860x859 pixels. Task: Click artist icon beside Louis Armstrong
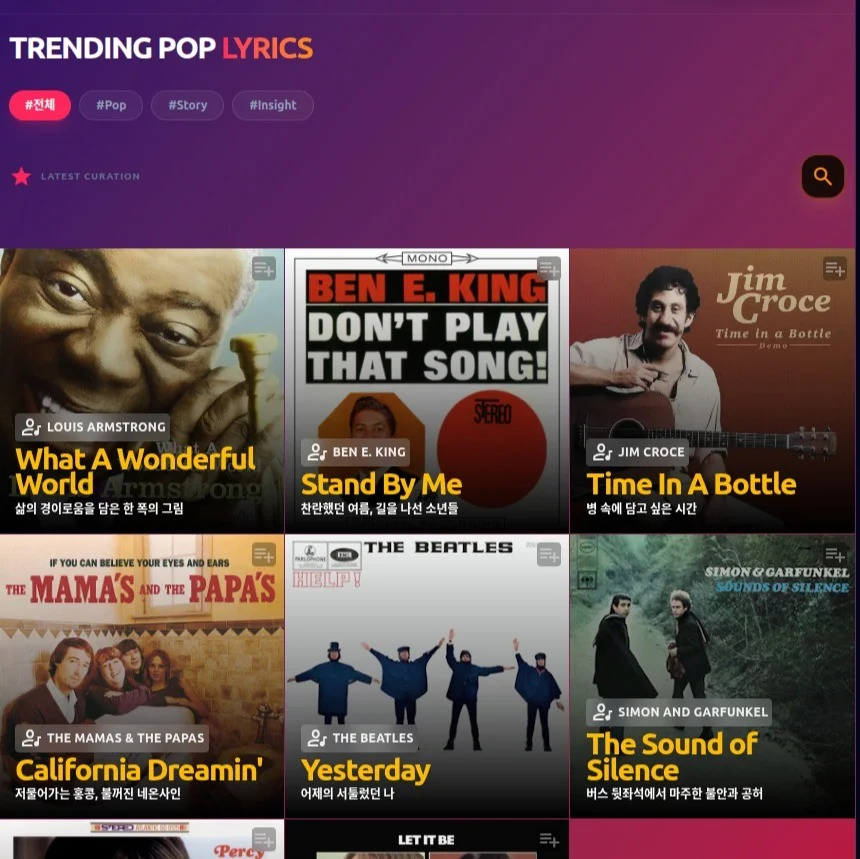click(x=31, y=427)
